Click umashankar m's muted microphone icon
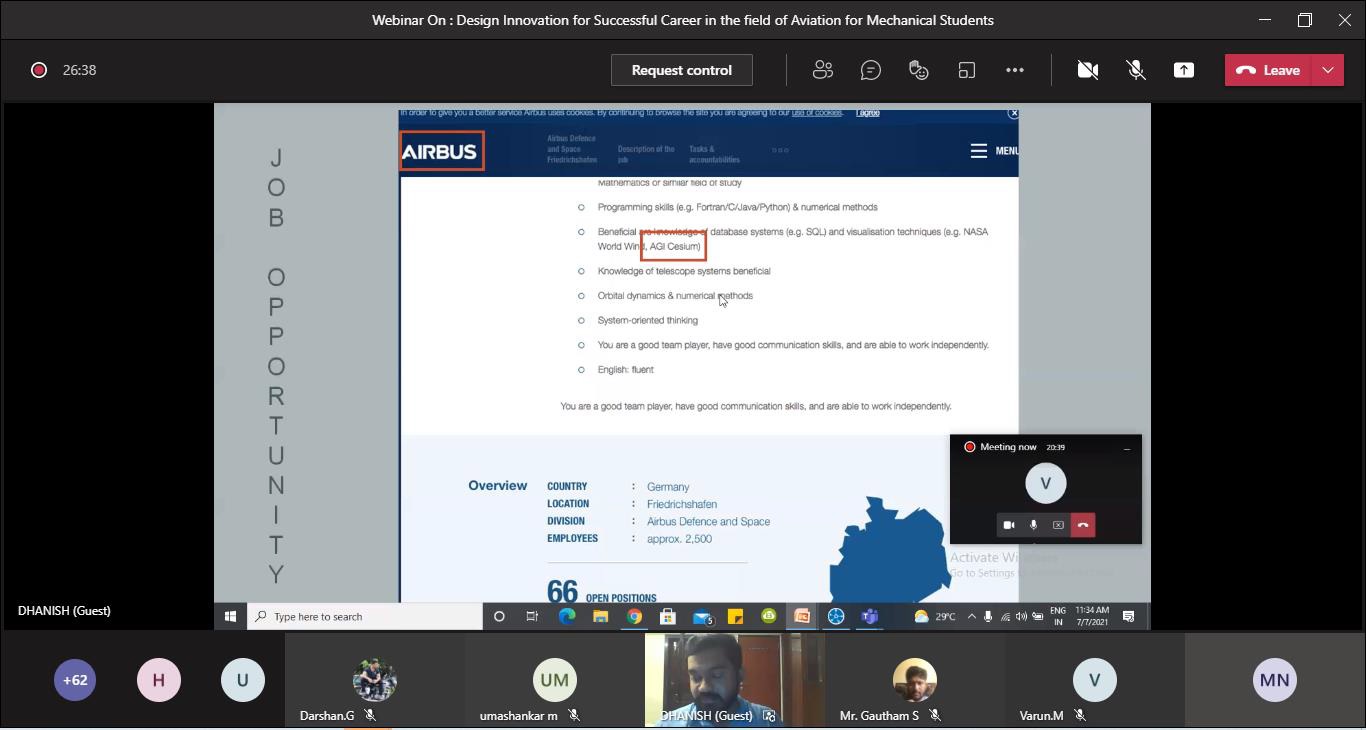 click(x=574, y=716)
